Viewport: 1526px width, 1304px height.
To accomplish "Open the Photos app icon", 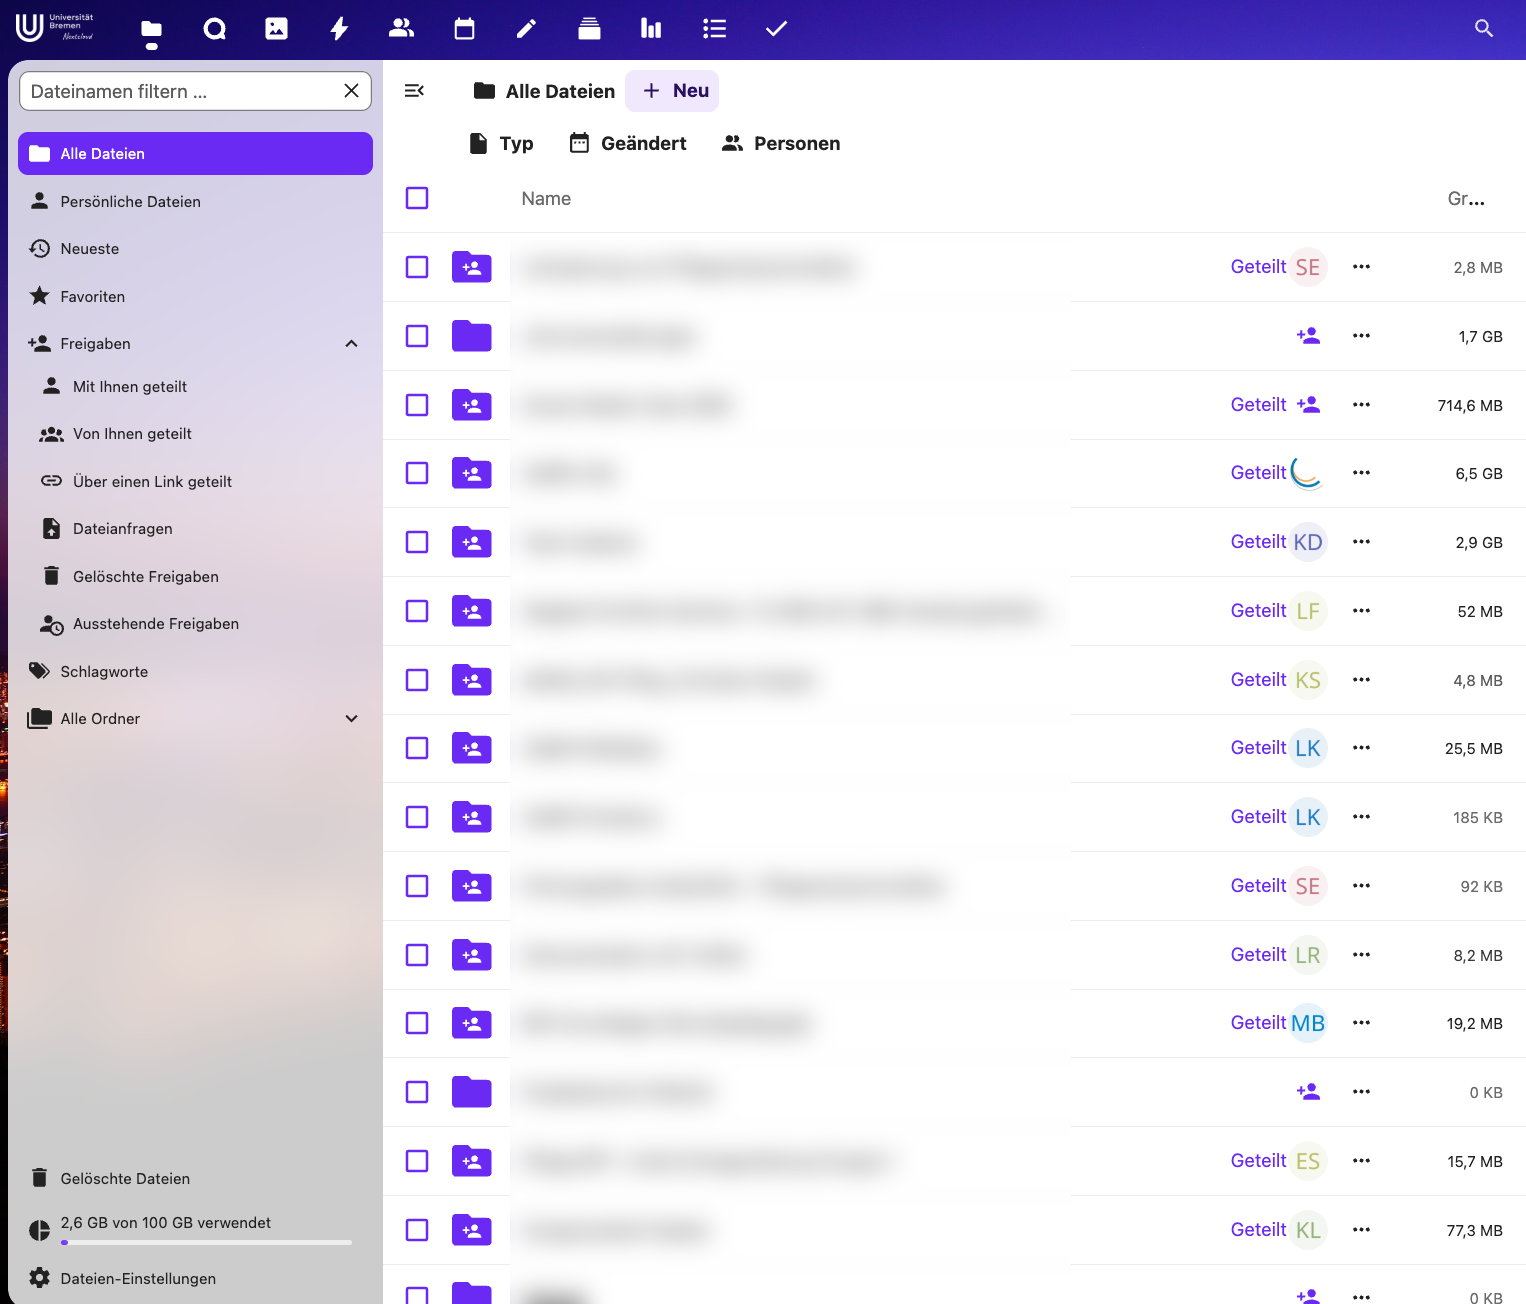I will click(x=277, y=29).
